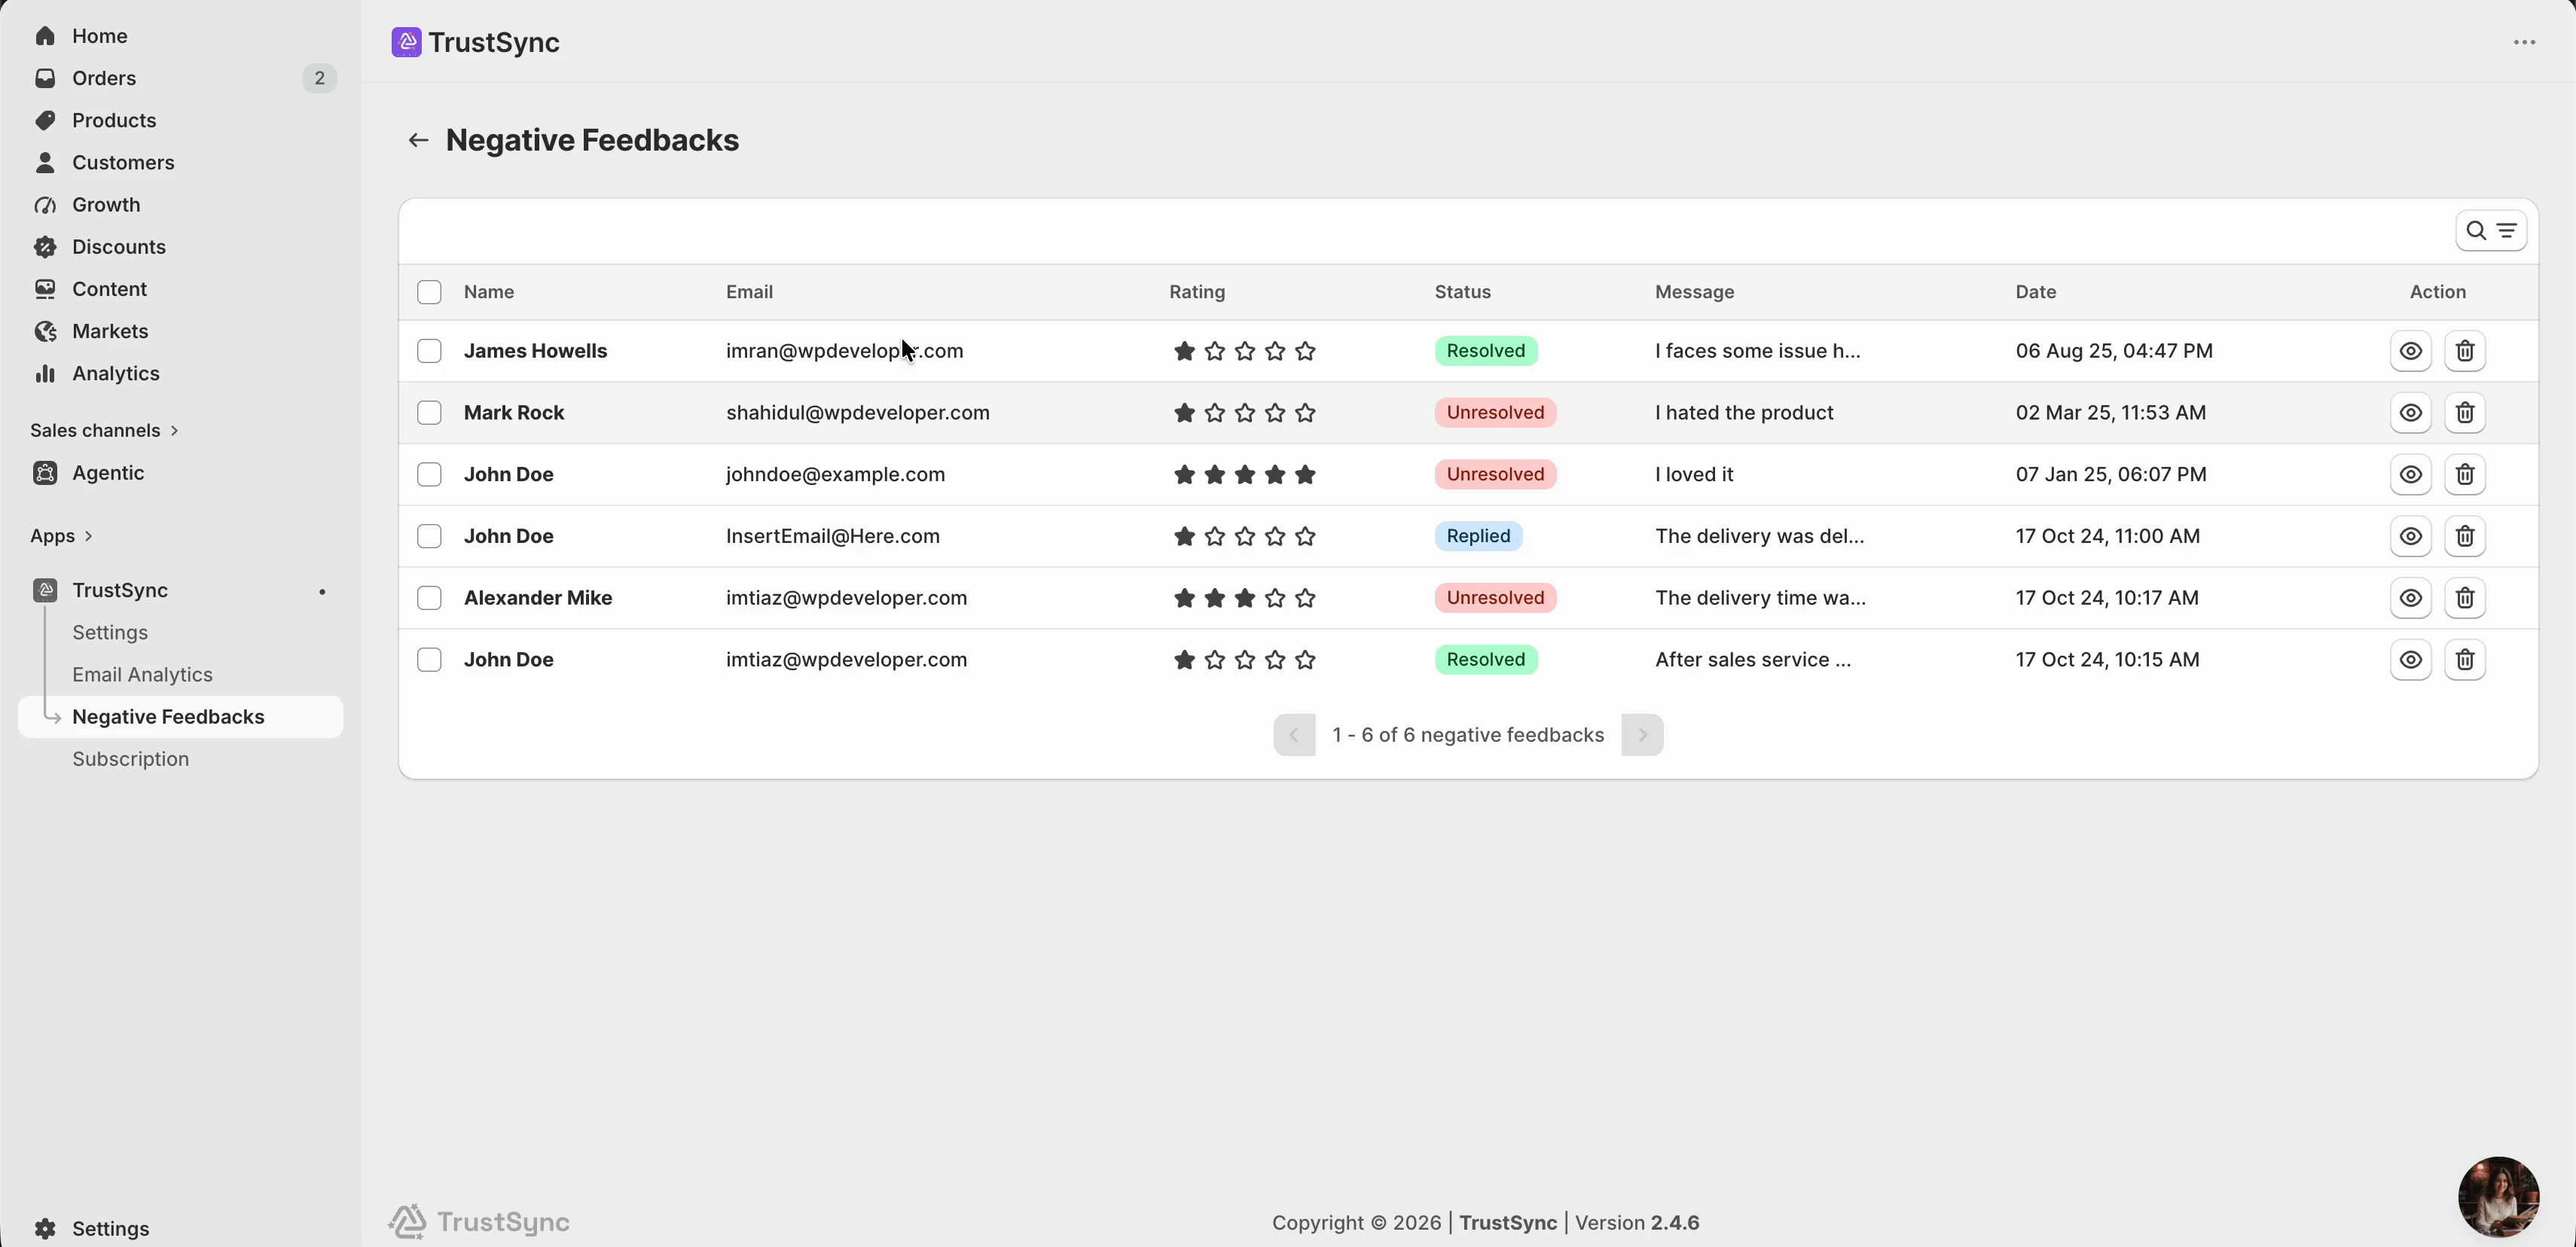
Task: Expand the Apps section
Action: tap(61, 536)
